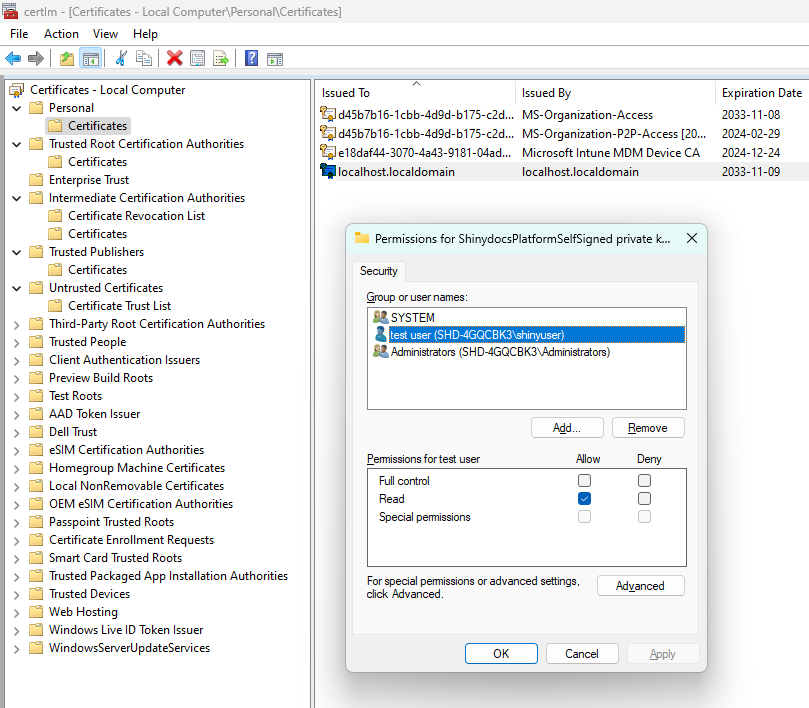Screen dimensions: 809x708
Task: Open the Action menu
Action: (x=61, y=33)
